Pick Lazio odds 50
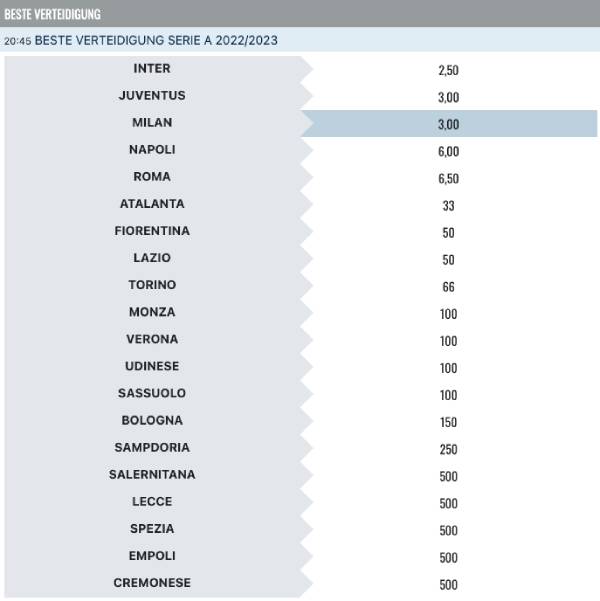The image size is (600, 601). (449, 259)
